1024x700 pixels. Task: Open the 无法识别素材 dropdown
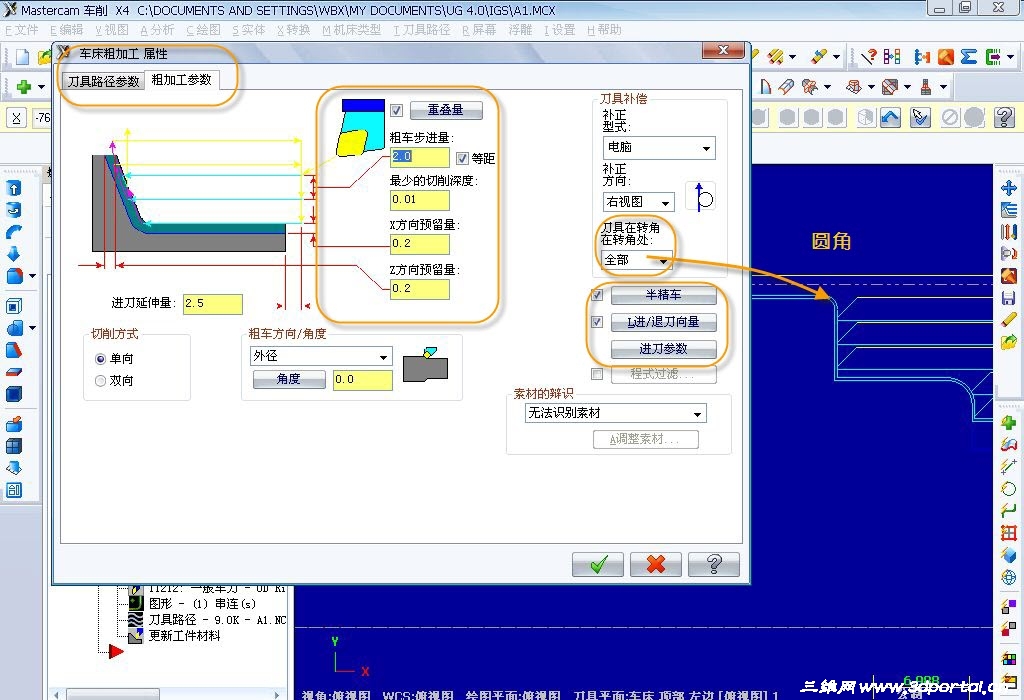[x=616, y=413]
